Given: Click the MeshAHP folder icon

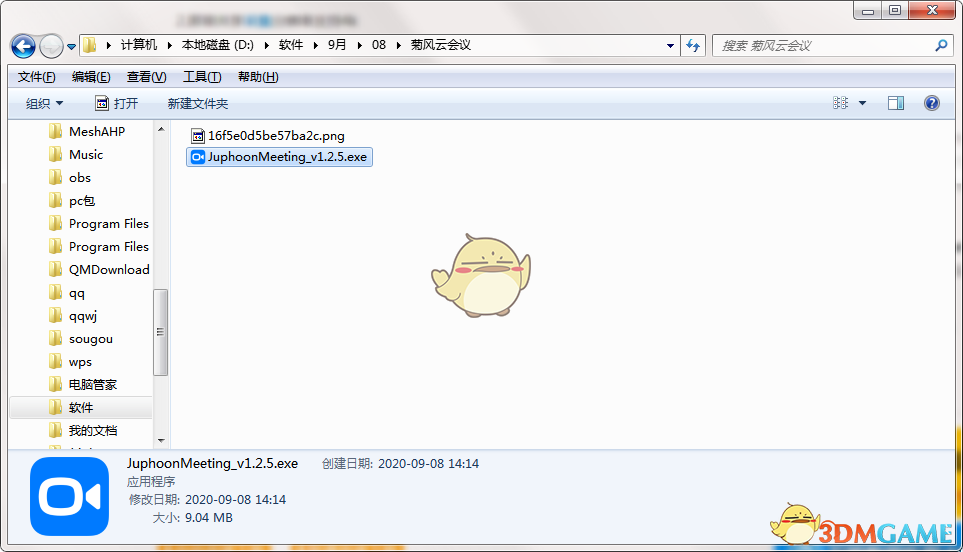Looking at the screenshot, I should coord(55,131).
